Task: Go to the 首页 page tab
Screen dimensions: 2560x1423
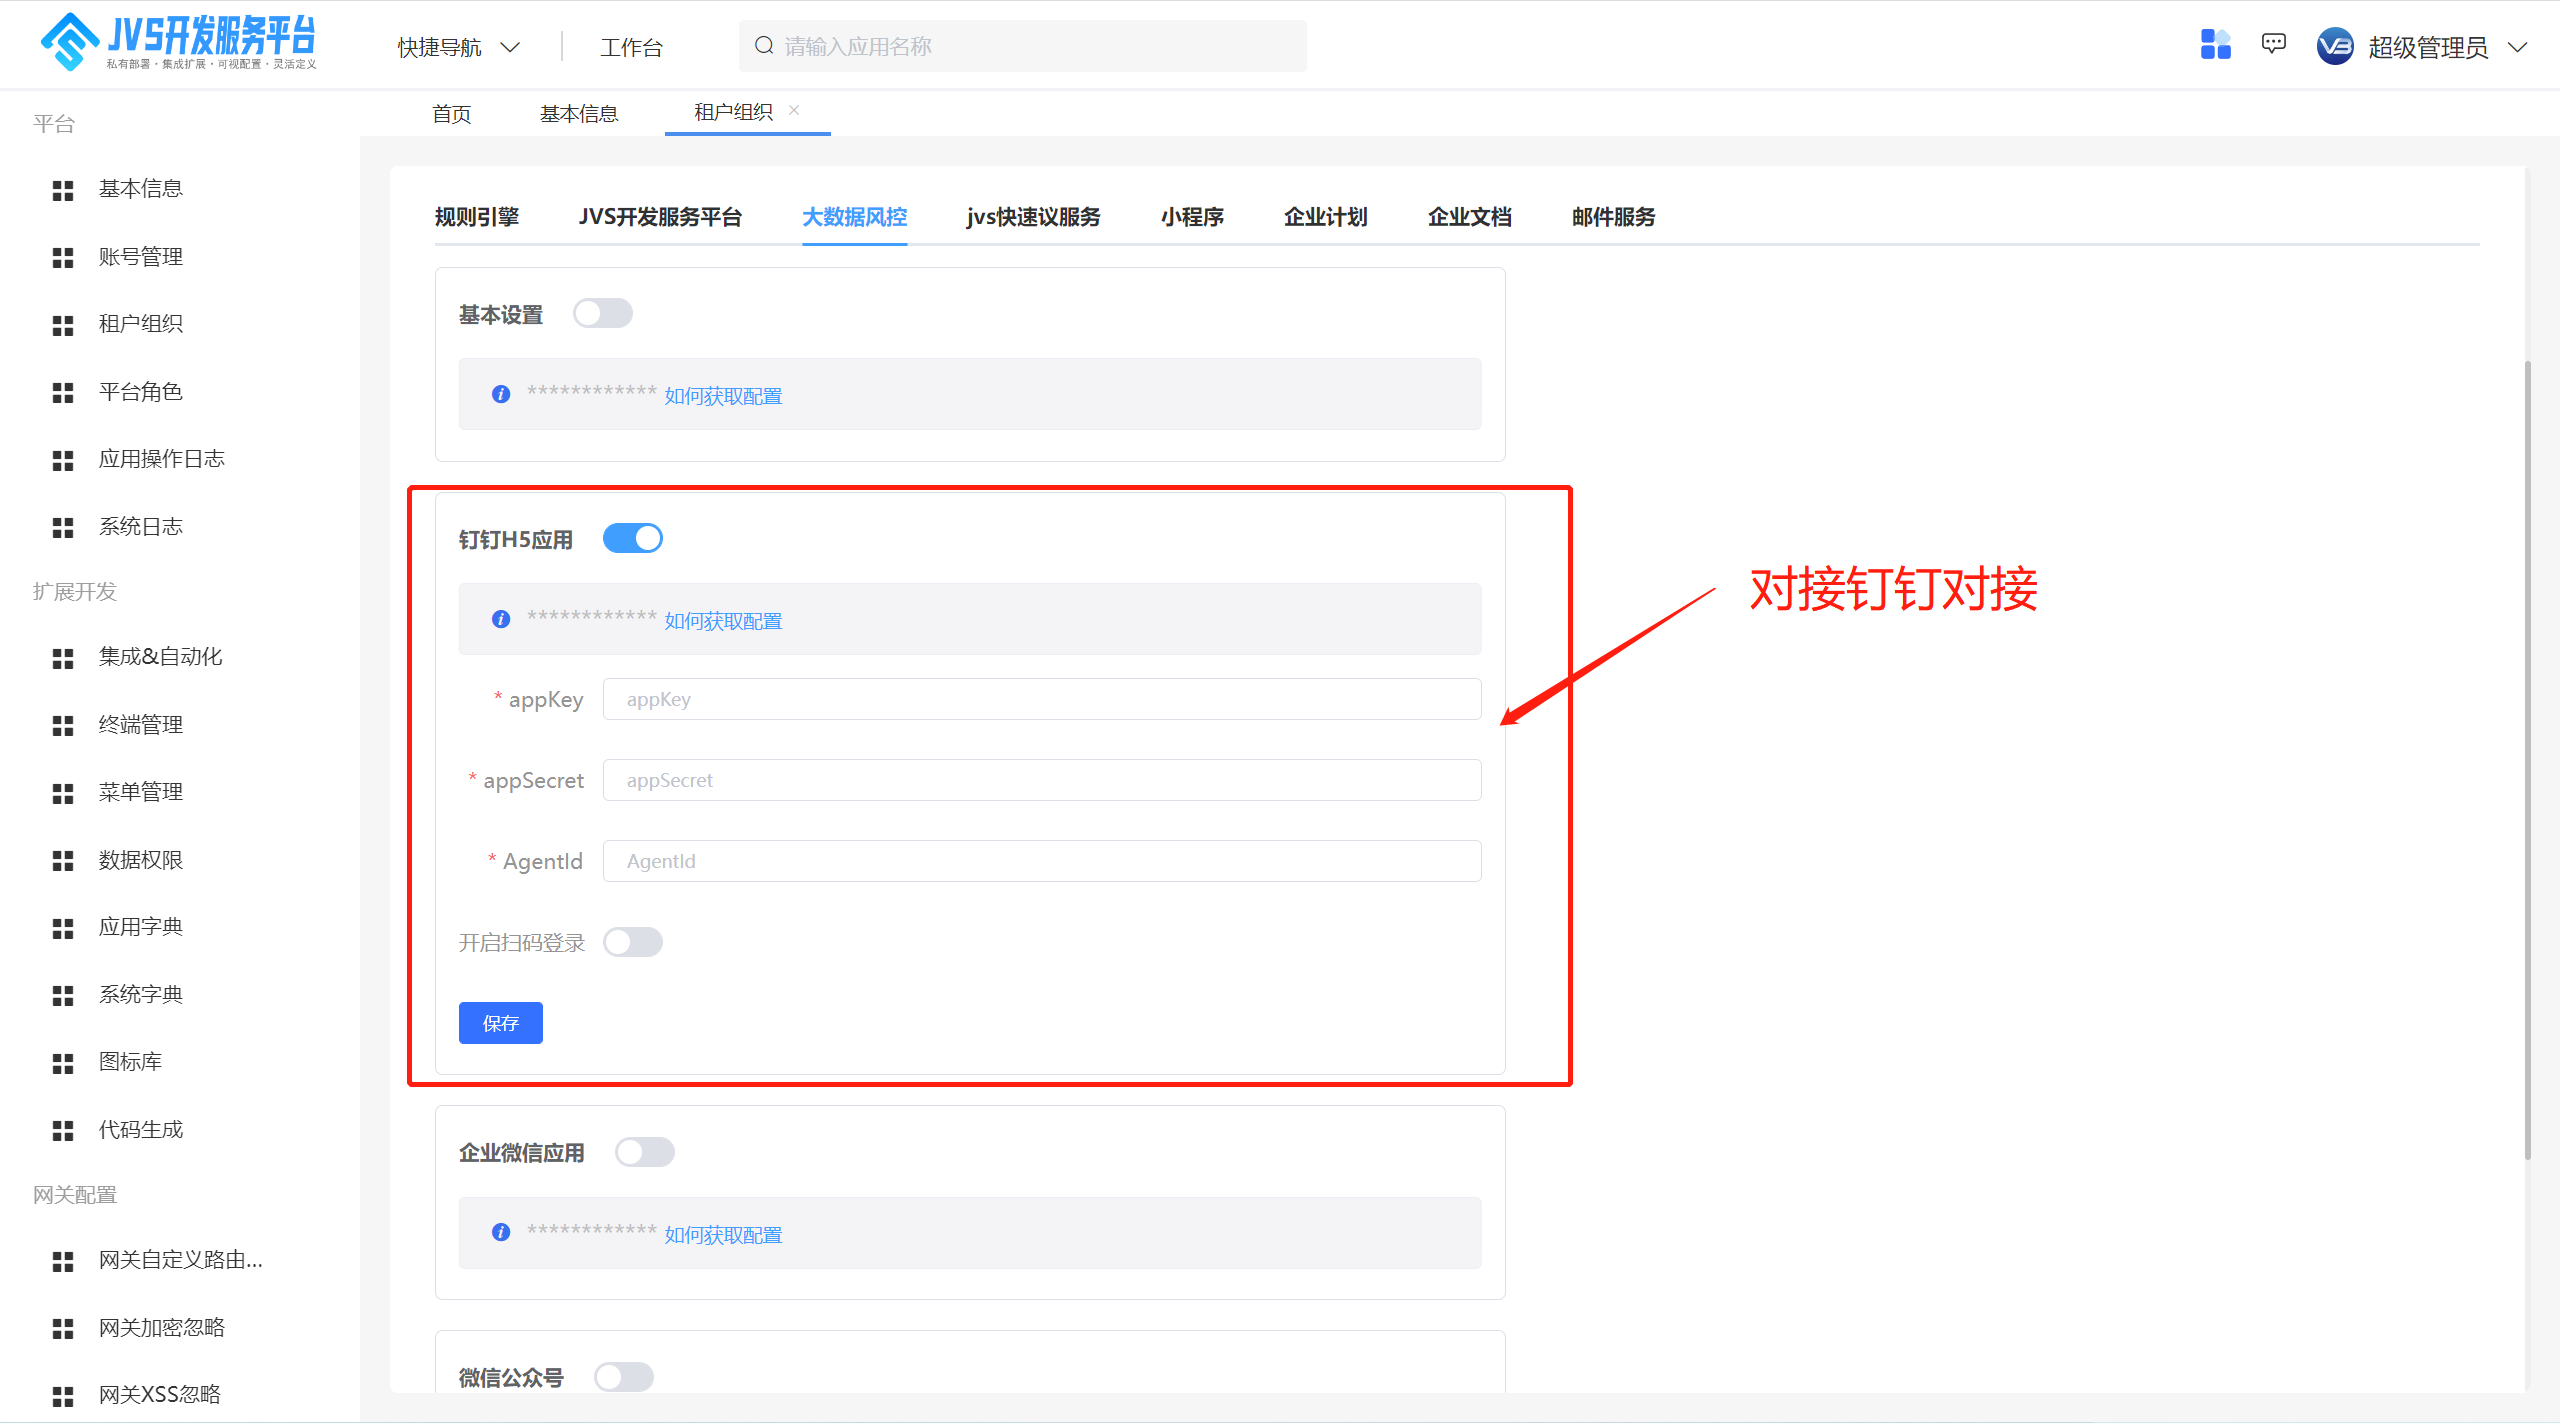Action: pos(452,114)
